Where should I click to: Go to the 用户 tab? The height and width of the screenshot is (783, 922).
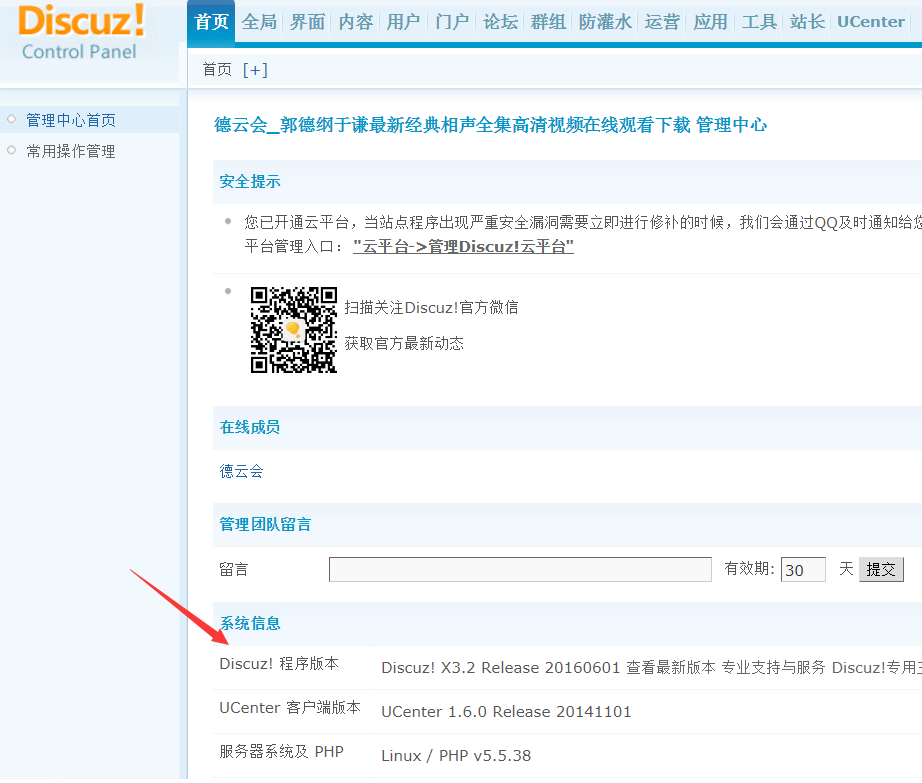coord(403,22)
